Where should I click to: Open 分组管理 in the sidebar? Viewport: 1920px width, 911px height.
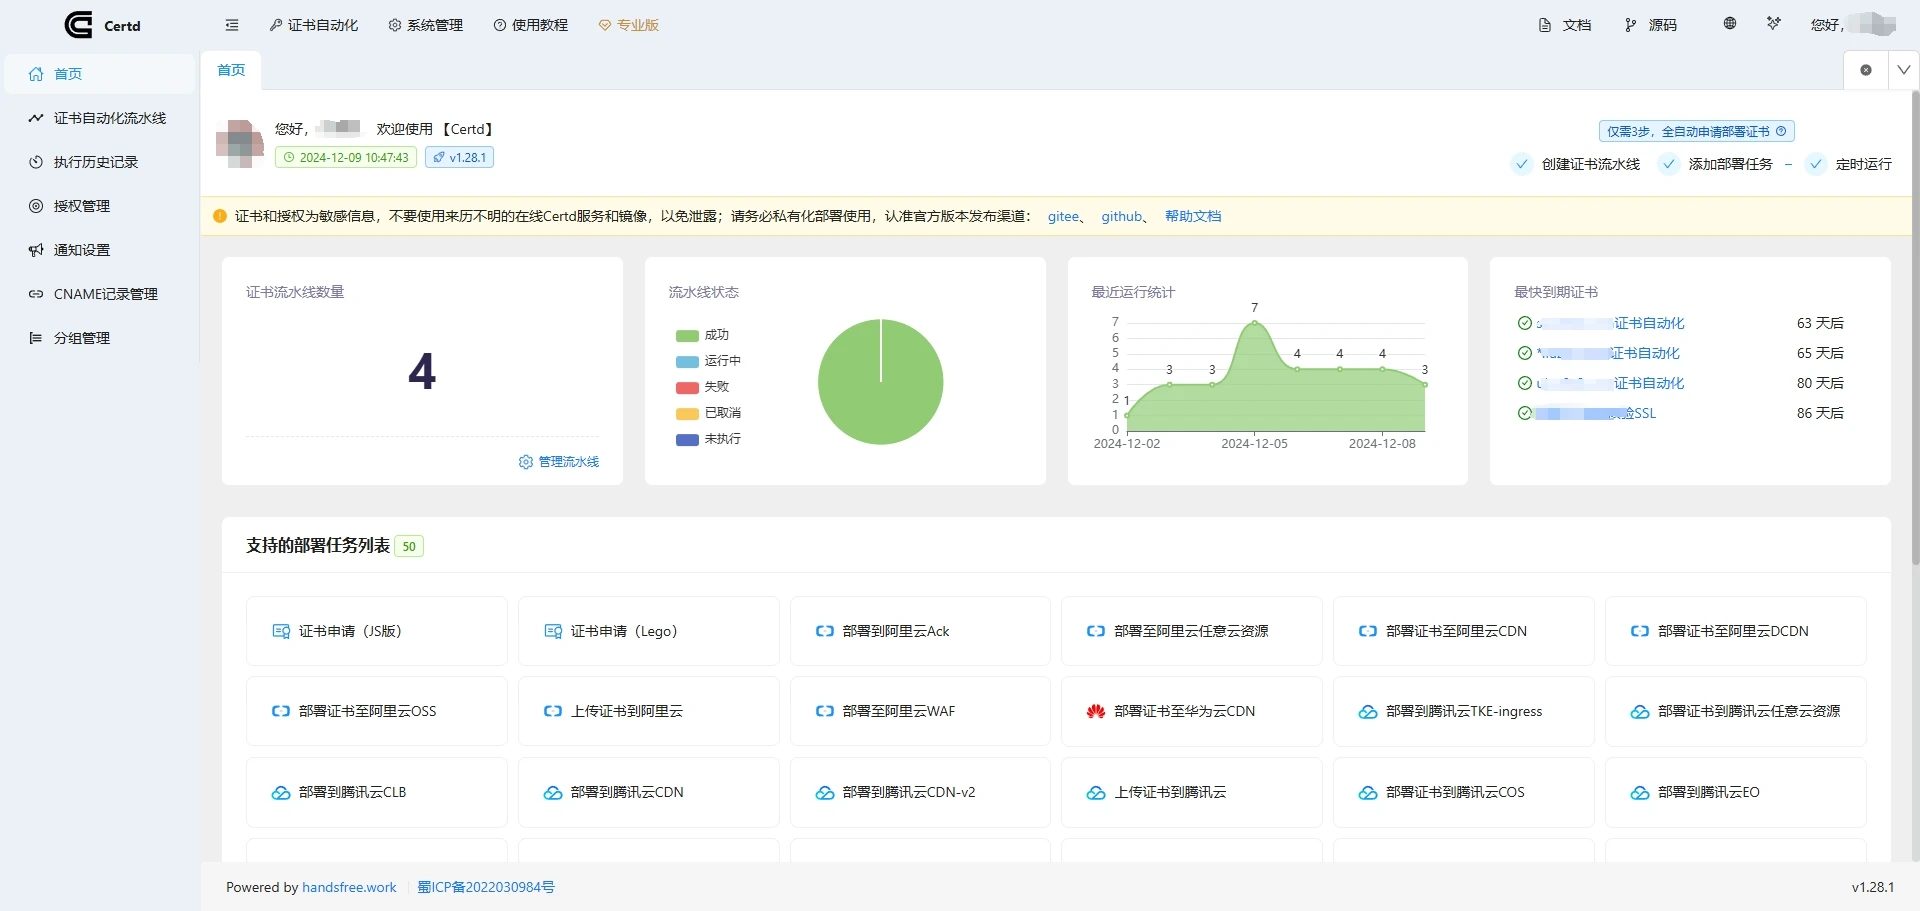click(x=99, y=338)
